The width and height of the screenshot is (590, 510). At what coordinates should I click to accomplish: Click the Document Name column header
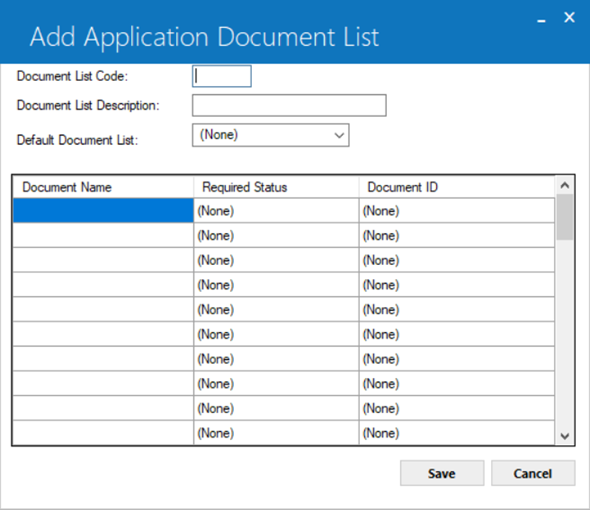(x=103, y=187)
